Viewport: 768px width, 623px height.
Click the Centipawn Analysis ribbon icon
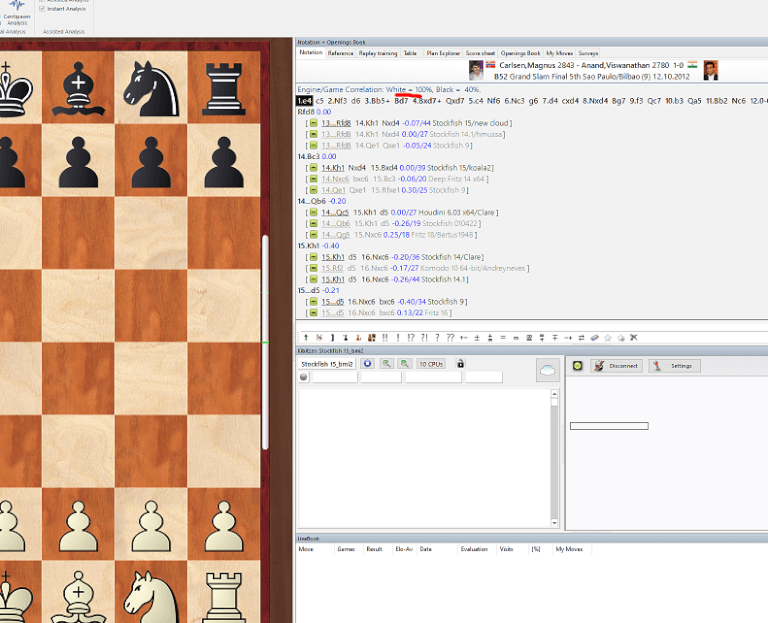click(x=17, y=13)
